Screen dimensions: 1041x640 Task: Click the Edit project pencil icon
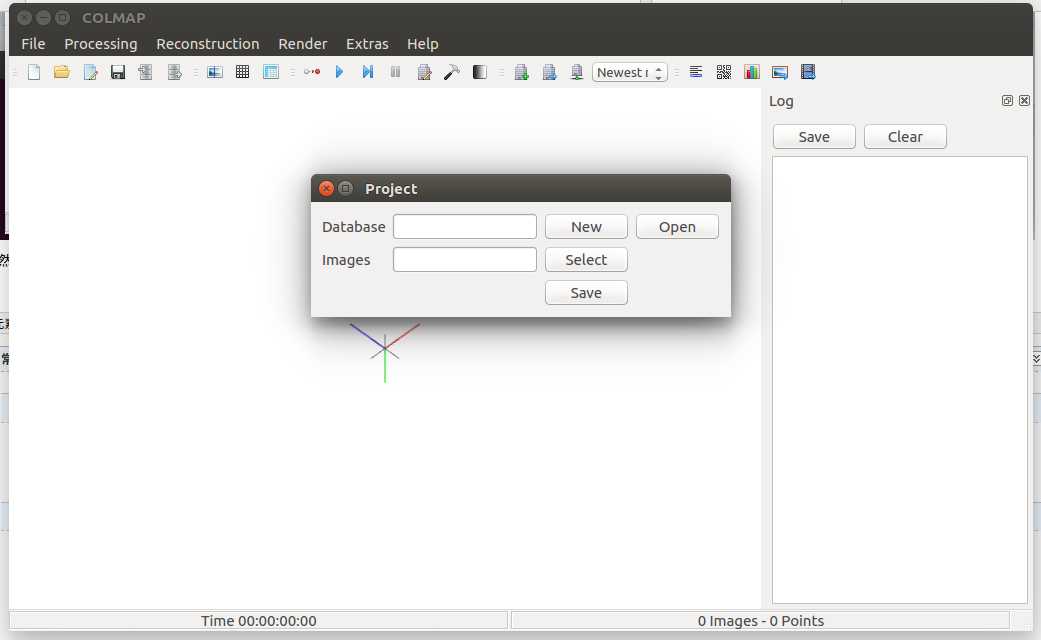tap(90, 72)
